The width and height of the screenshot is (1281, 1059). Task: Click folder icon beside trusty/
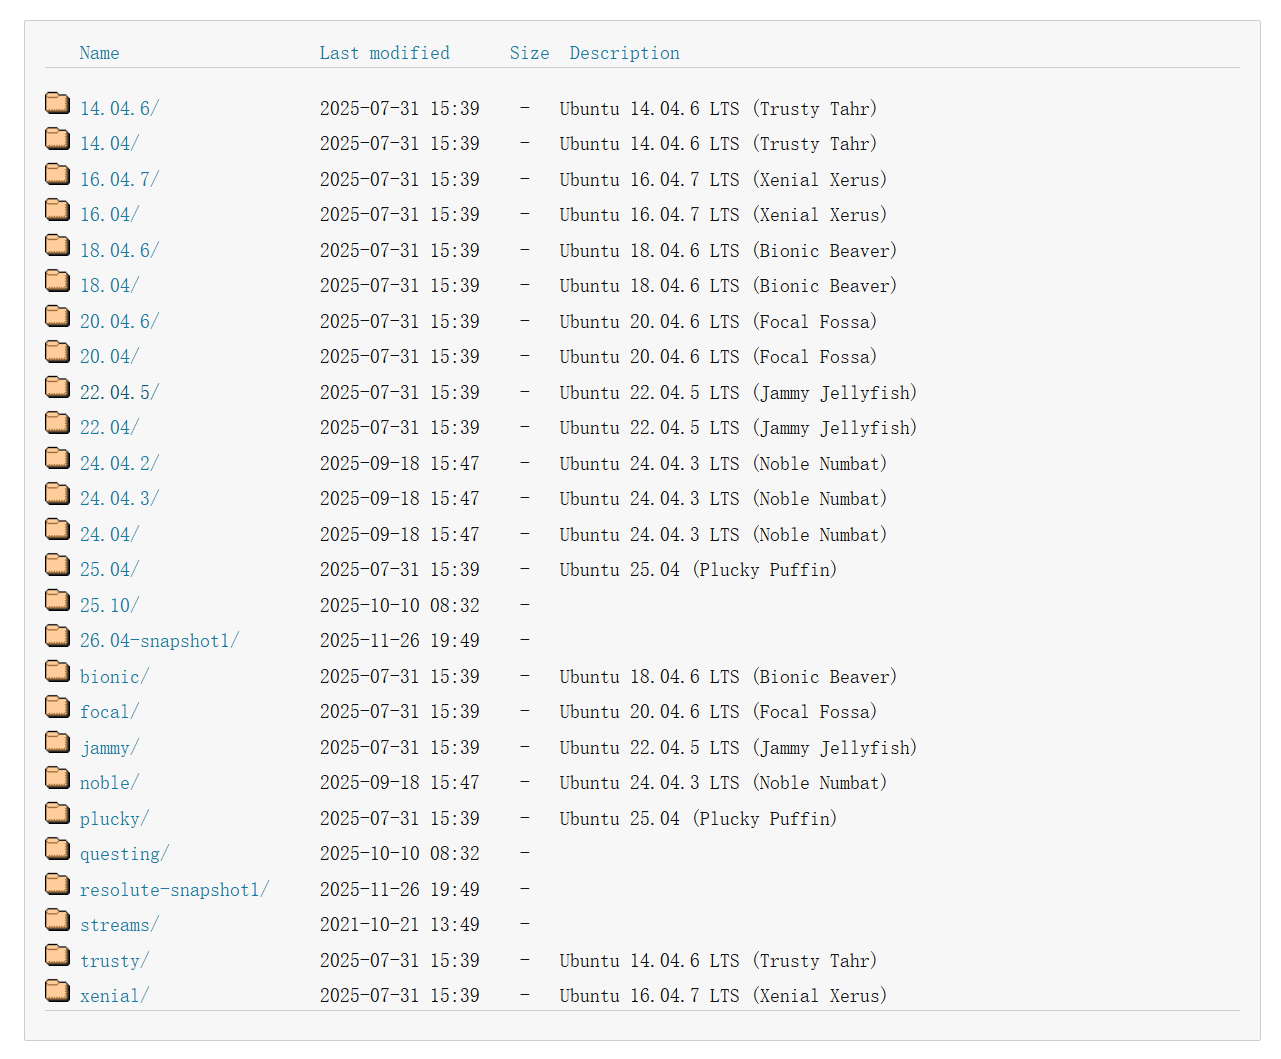click(x=58, y=955)
